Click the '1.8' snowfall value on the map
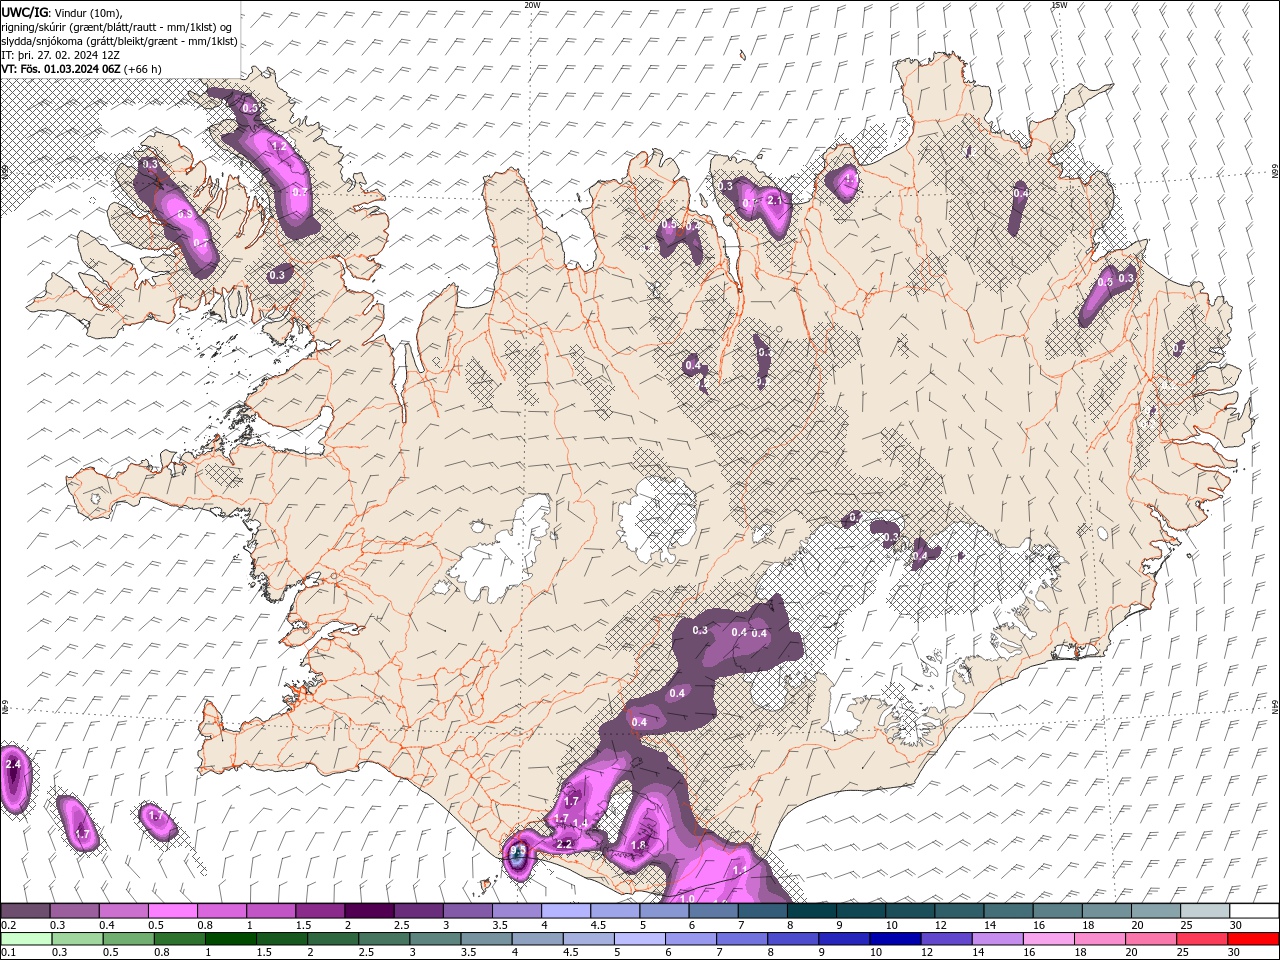This screenshot has height=960, width=1280. [640, 845]
